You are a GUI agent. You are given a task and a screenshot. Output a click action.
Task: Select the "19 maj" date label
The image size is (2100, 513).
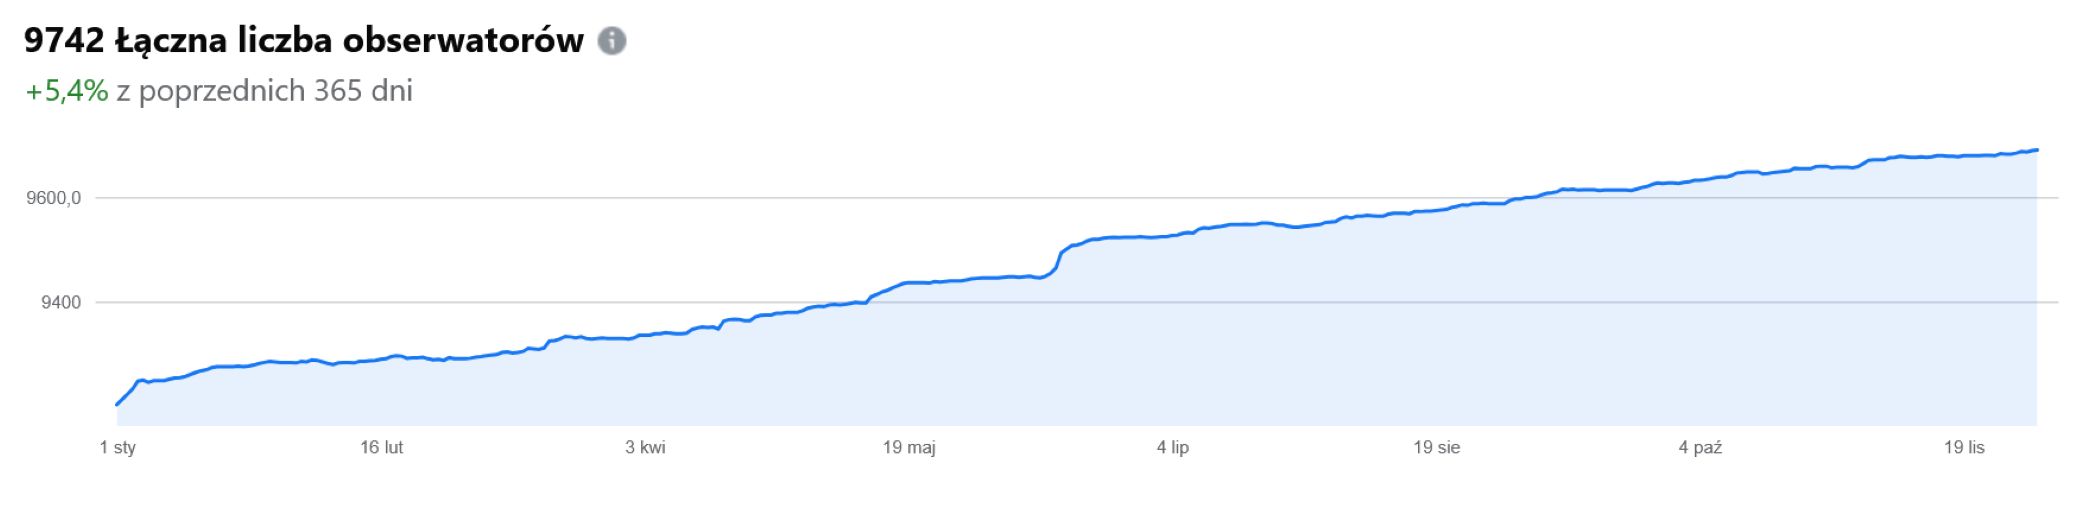coord(909,447)
